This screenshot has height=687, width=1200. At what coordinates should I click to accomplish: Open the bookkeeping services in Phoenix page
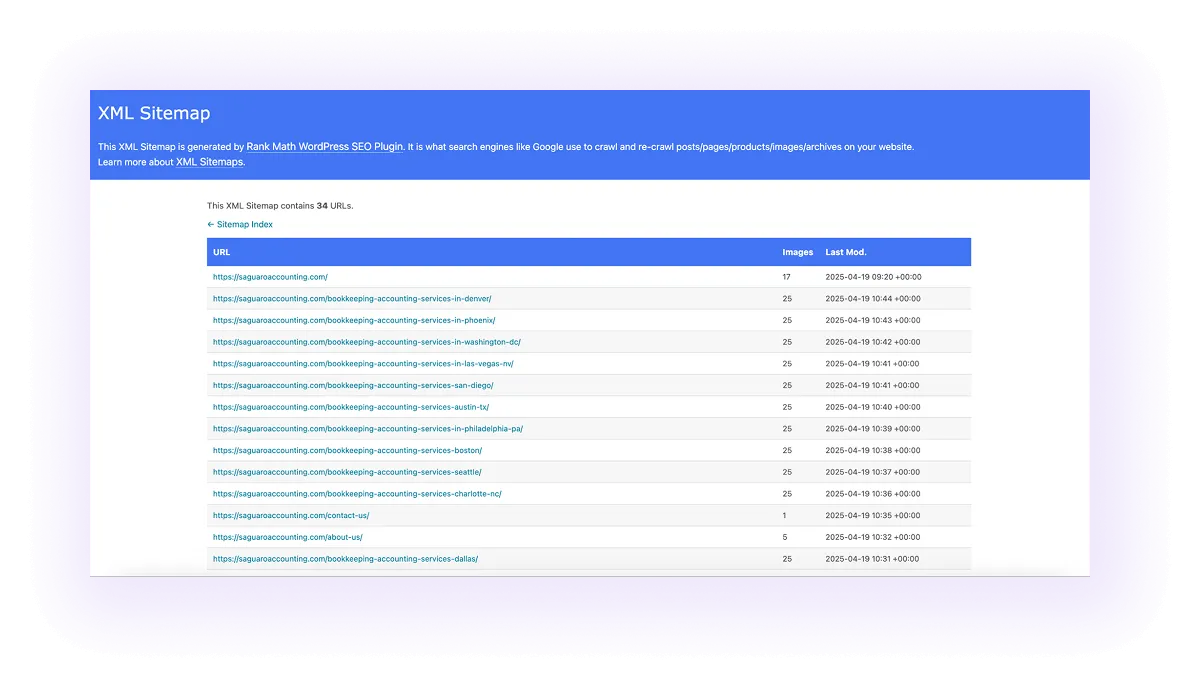(x=353, y=320)
